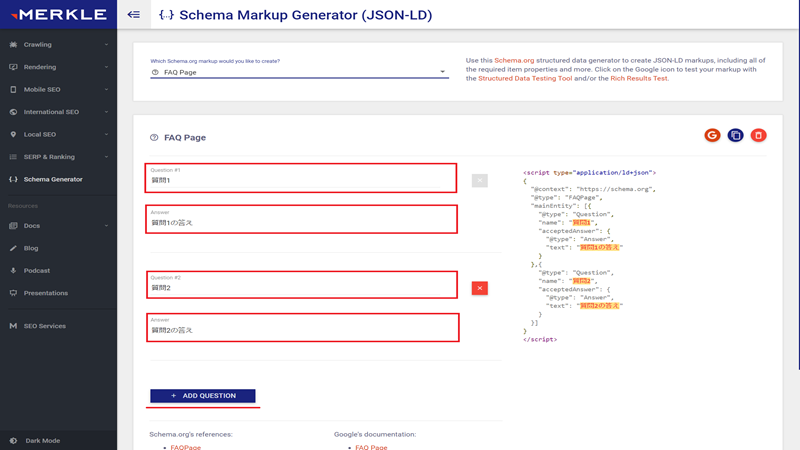This screenshot has height=450, width=800.
Task: Expand the Local SEO chevron
Action: click(106, 134)
